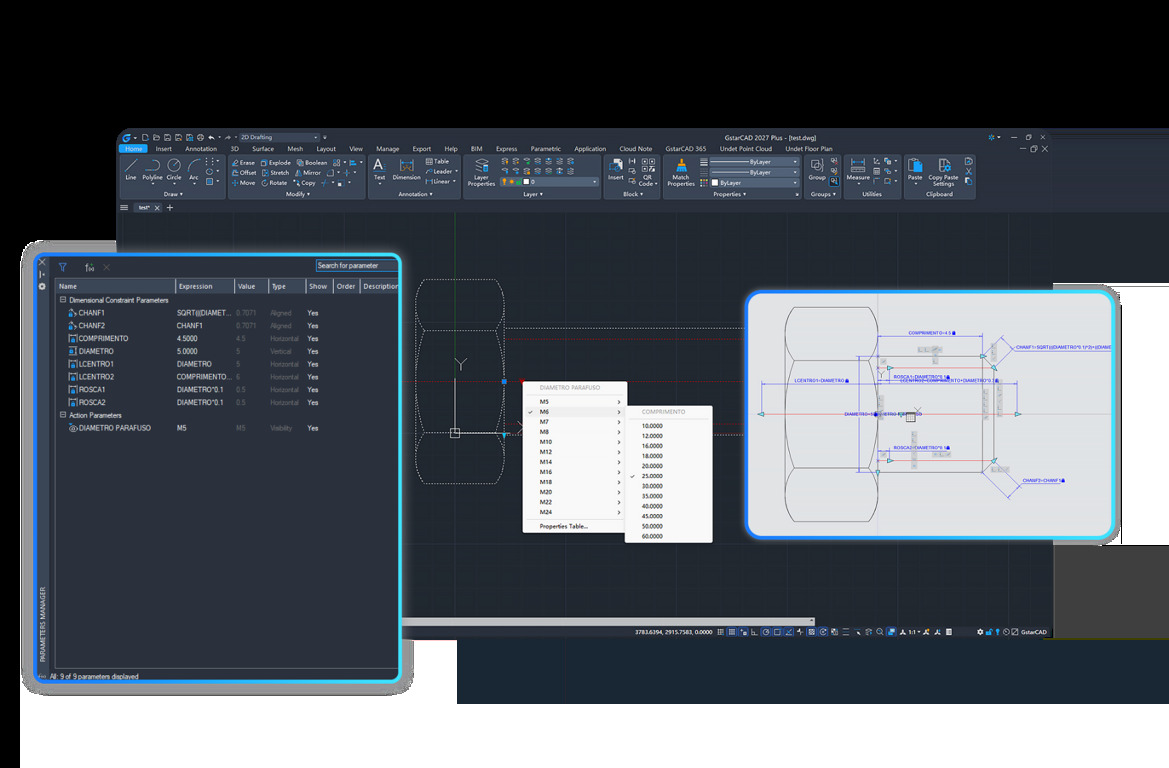Select 30.0000 in COMPRIMENTO submenu
Image resolution: width=1169 pixels, height=768 pixels.
coord(669,486)
